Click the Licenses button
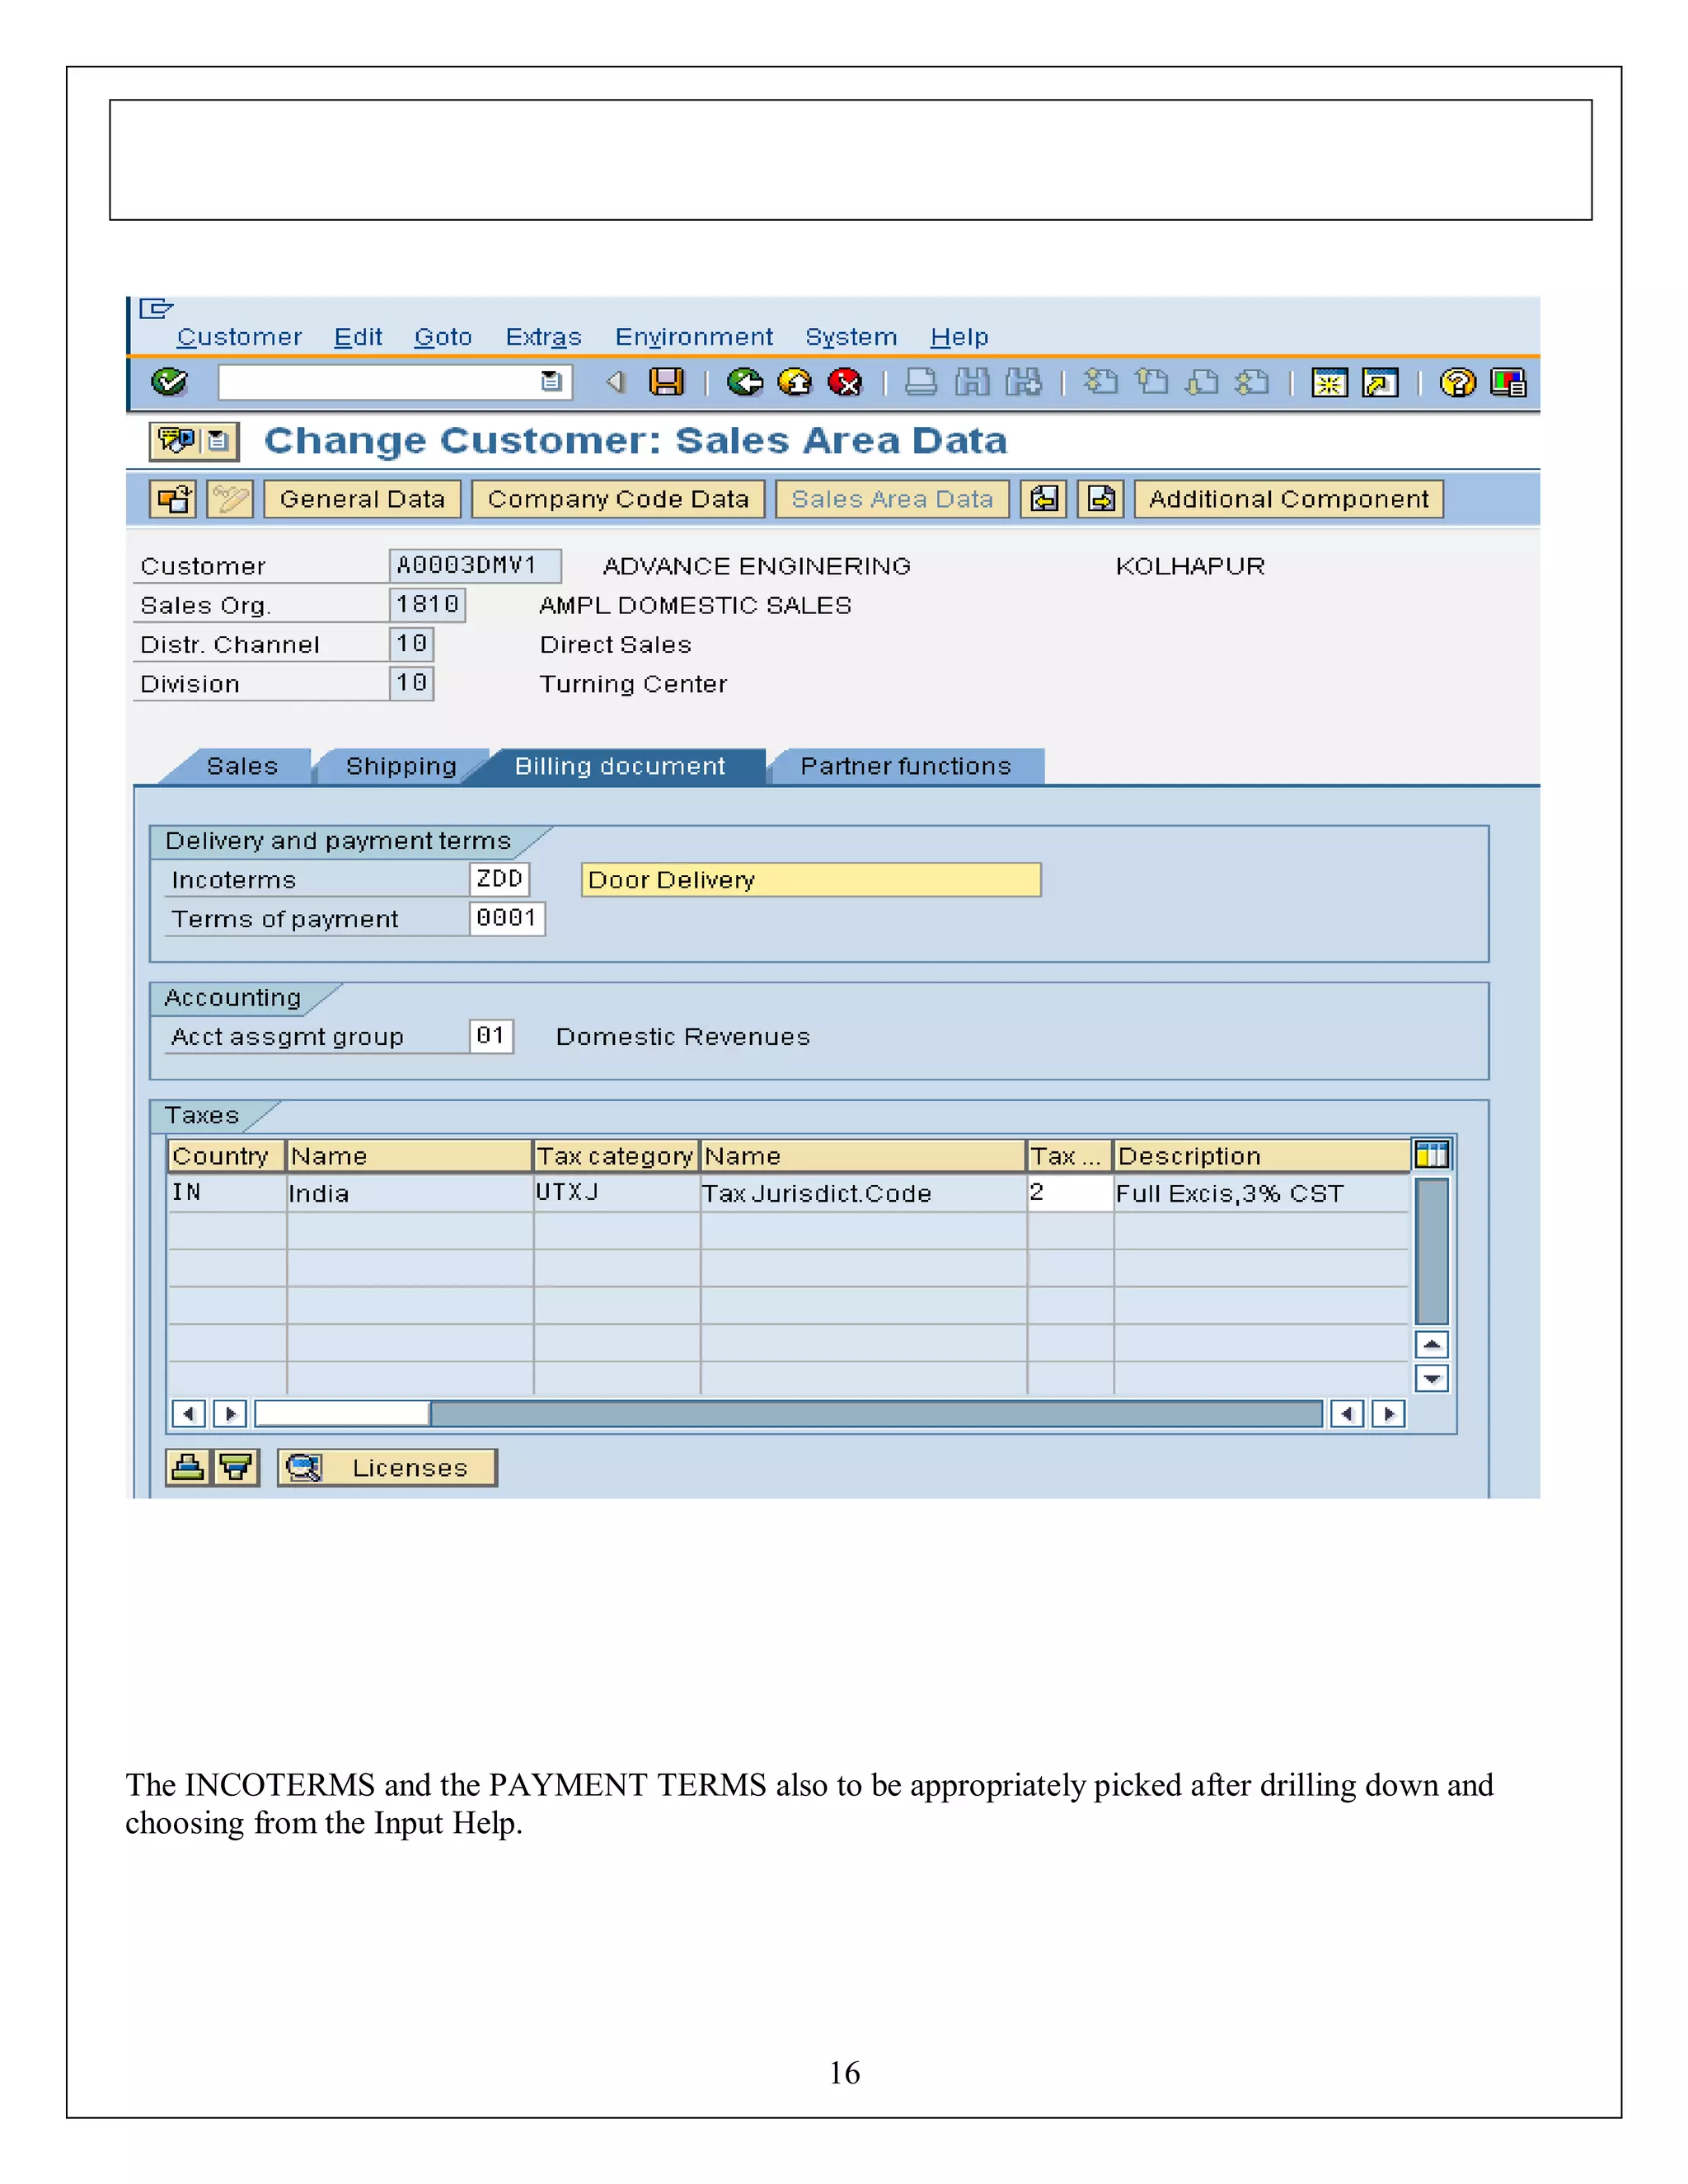Image resolution: width=1688 pixels, height=2184 pixels. click(x=387, y=1468)
